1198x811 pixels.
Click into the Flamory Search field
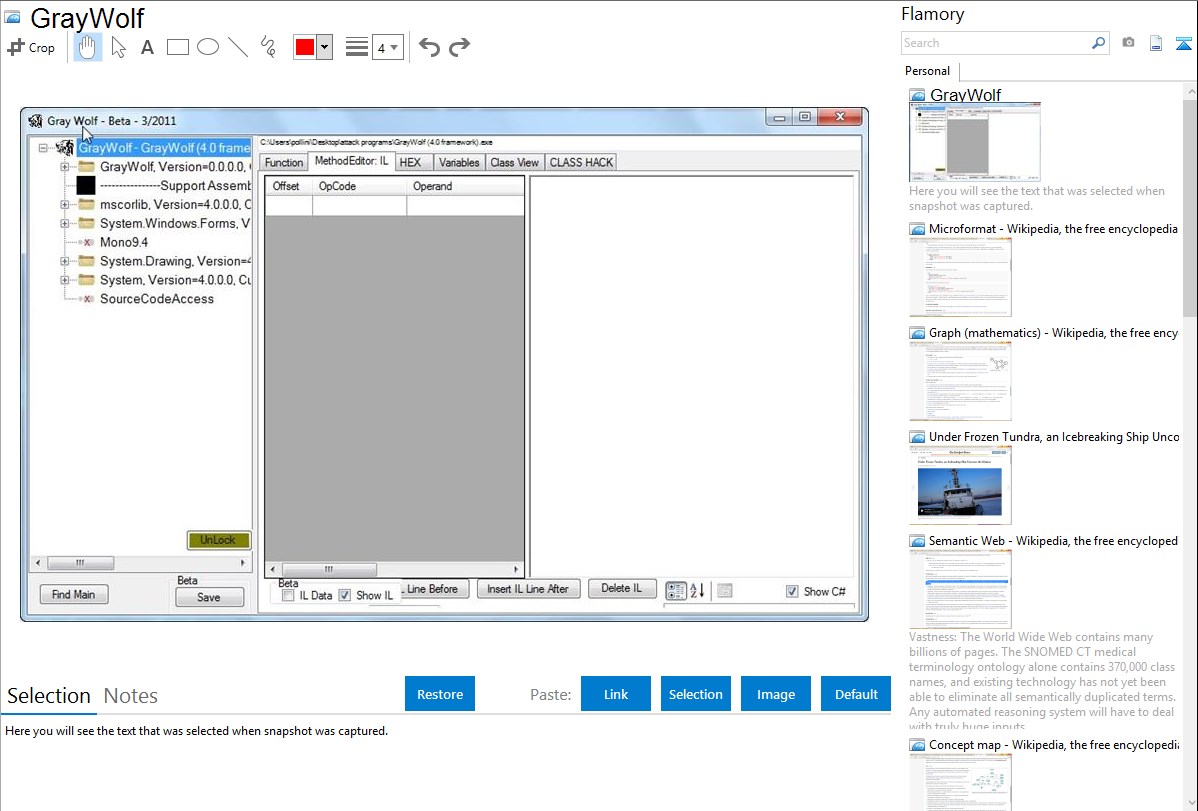point(996,43)
